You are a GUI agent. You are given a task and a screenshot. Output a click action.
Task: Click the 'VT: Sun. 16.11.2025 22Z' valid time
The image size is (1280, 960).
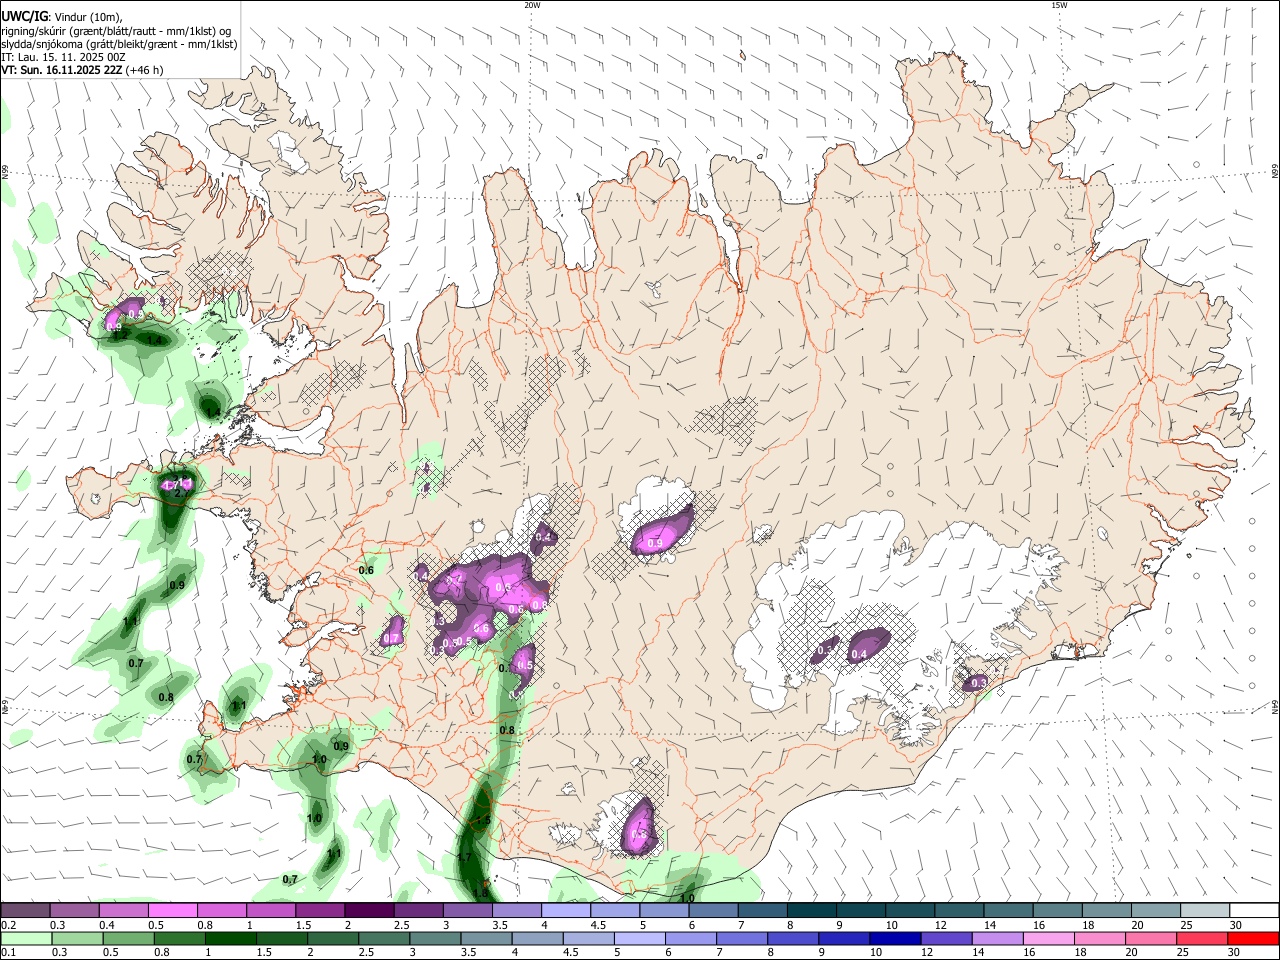tap(61, 70)
